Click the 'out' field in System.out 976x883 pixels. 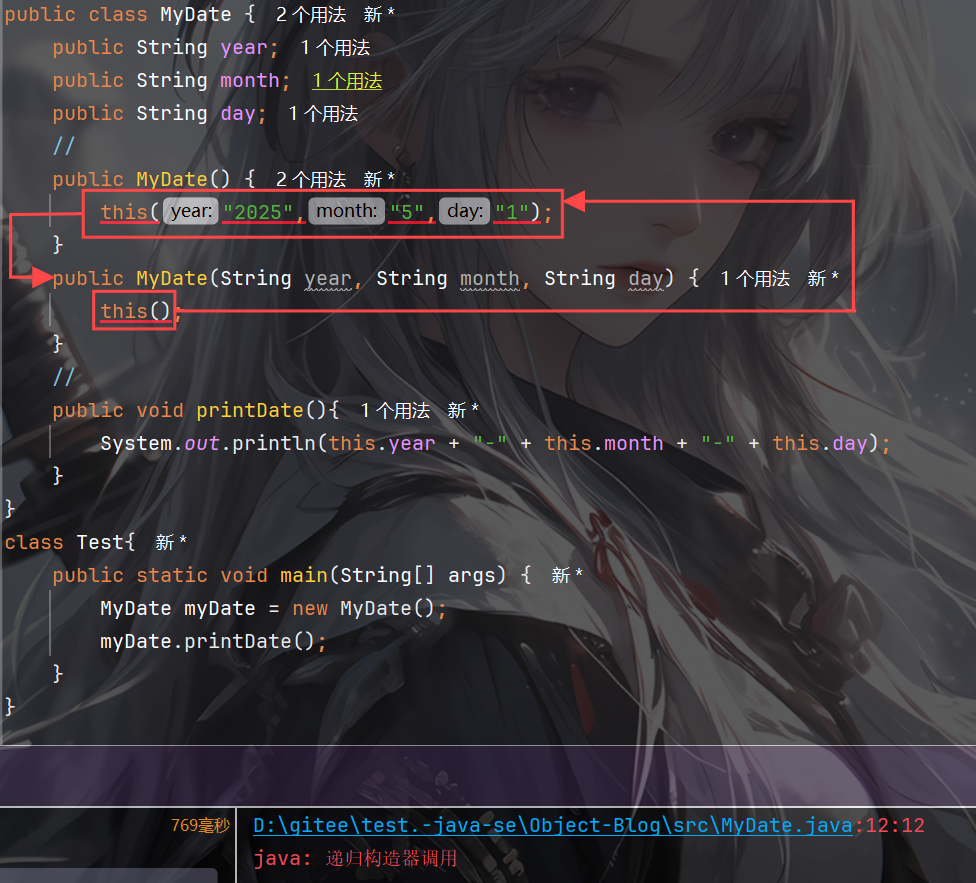(x=202, y=443)
